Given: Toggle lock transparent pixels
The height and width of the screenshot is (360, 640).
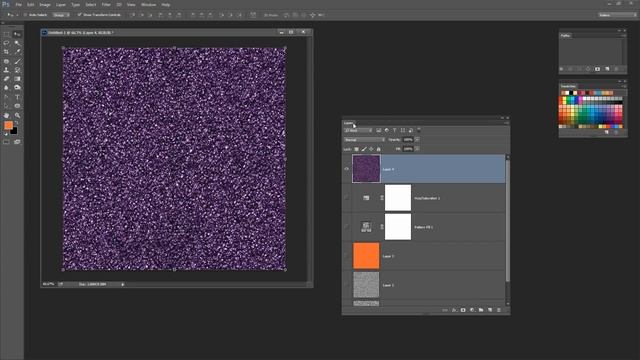Looking at the screenshot, I should (x=356, y=149).
